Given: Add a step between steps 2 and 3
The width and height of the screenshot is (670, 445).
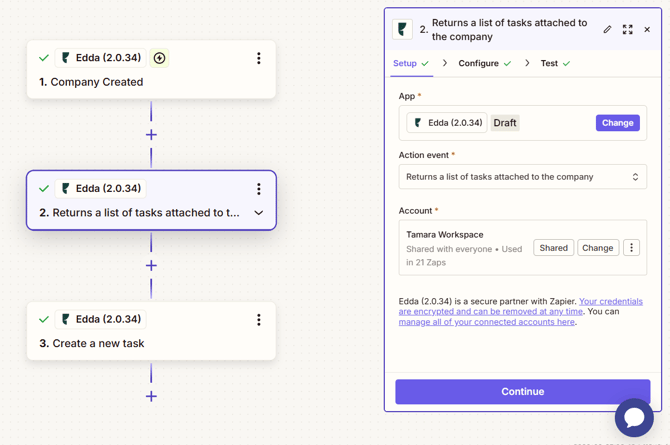Looking at the screenshot, I should pyautogui.click(x=151, y=265).
